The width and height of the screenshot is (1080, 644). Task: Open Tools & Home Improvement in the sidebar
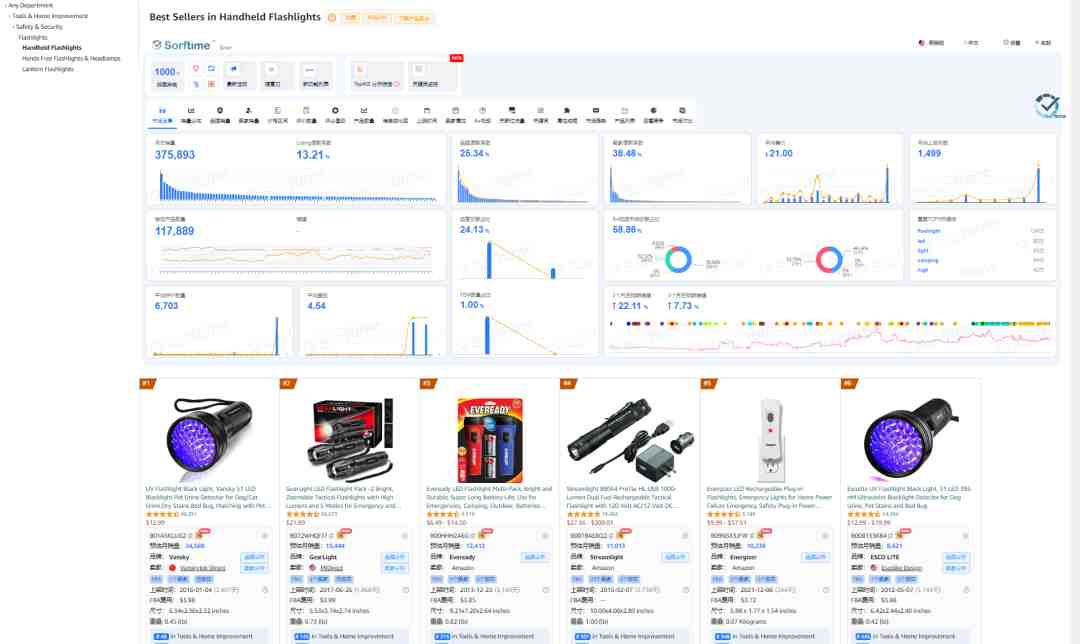pyautogui.click(x=50, y=16)
